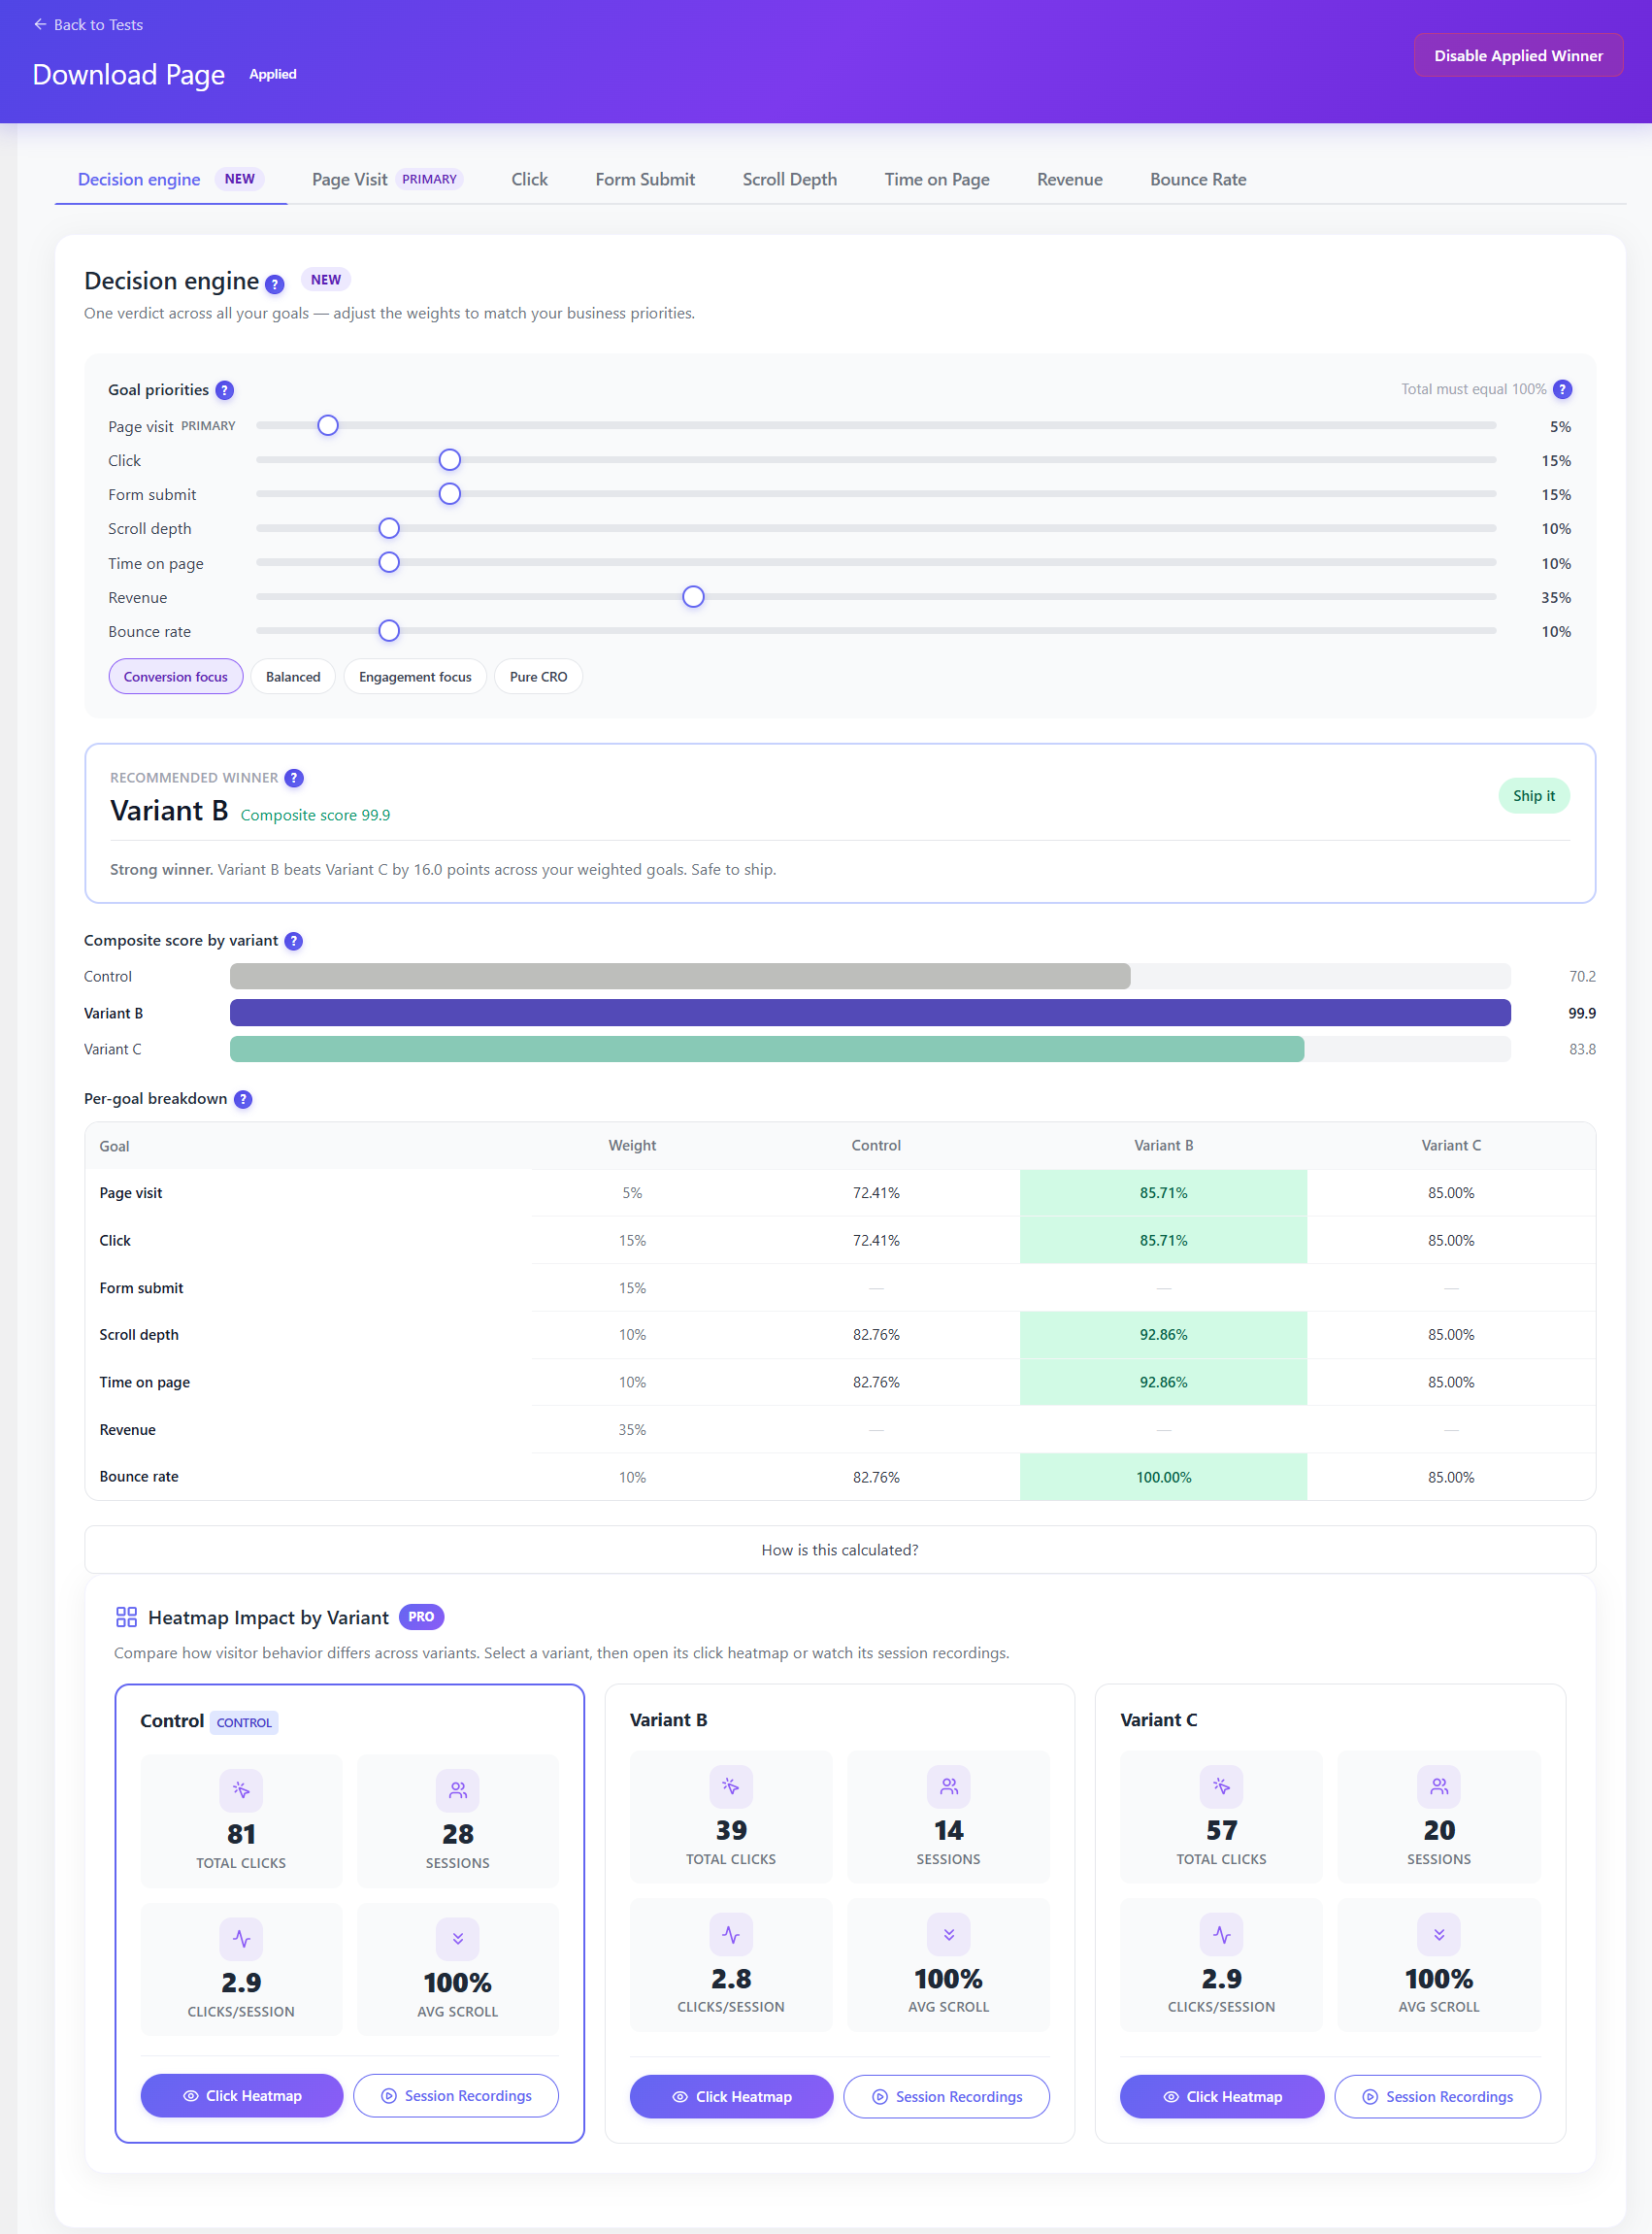Click Variant B sessions people icon

coord(948,1786)
